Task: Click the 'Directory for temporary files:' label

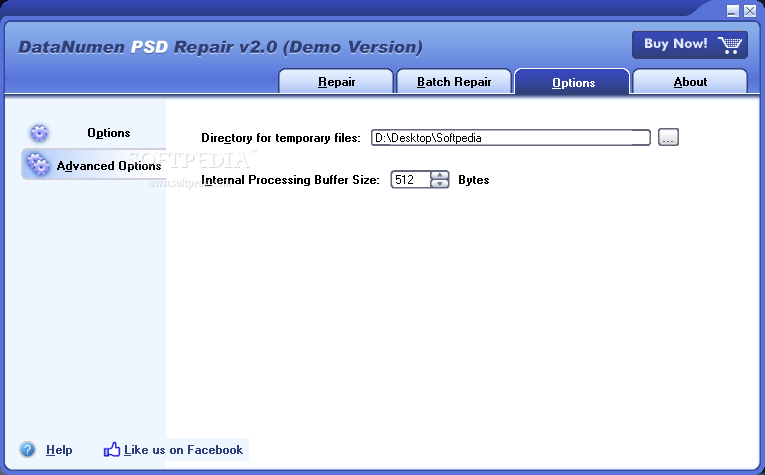Action: (281, 138)
